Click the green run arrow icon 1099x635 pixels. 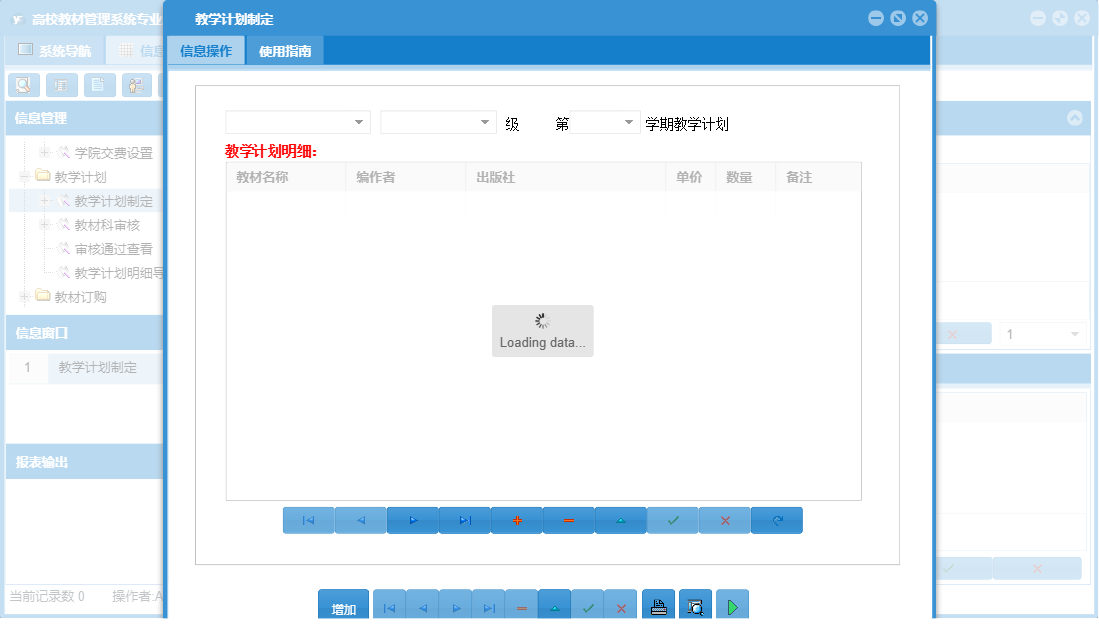[x=731, y=605]
